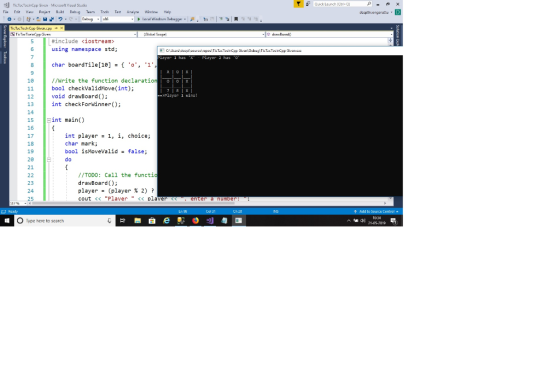Click the Save toolbar icon
560x373 pixels.
pyautogui.click(x=45, y=19)
